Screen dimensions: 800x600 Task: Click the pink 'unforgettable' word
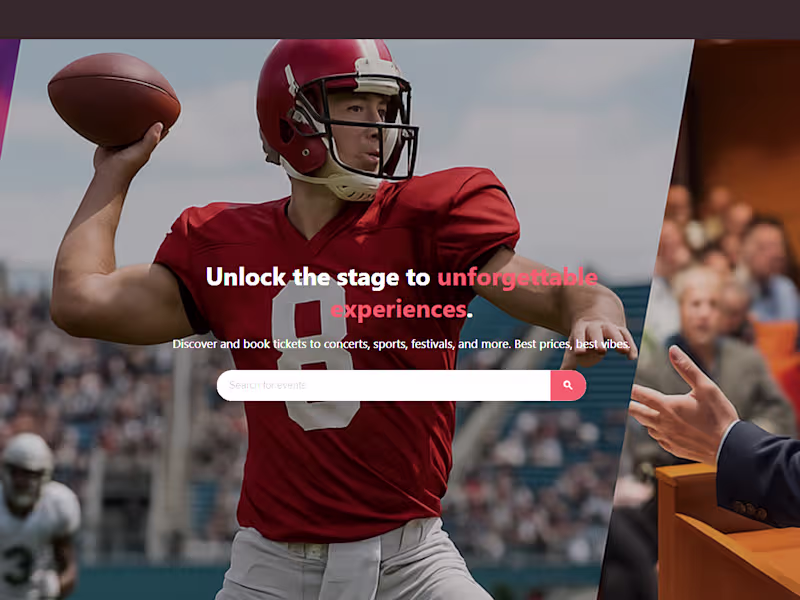coord(517,277)
